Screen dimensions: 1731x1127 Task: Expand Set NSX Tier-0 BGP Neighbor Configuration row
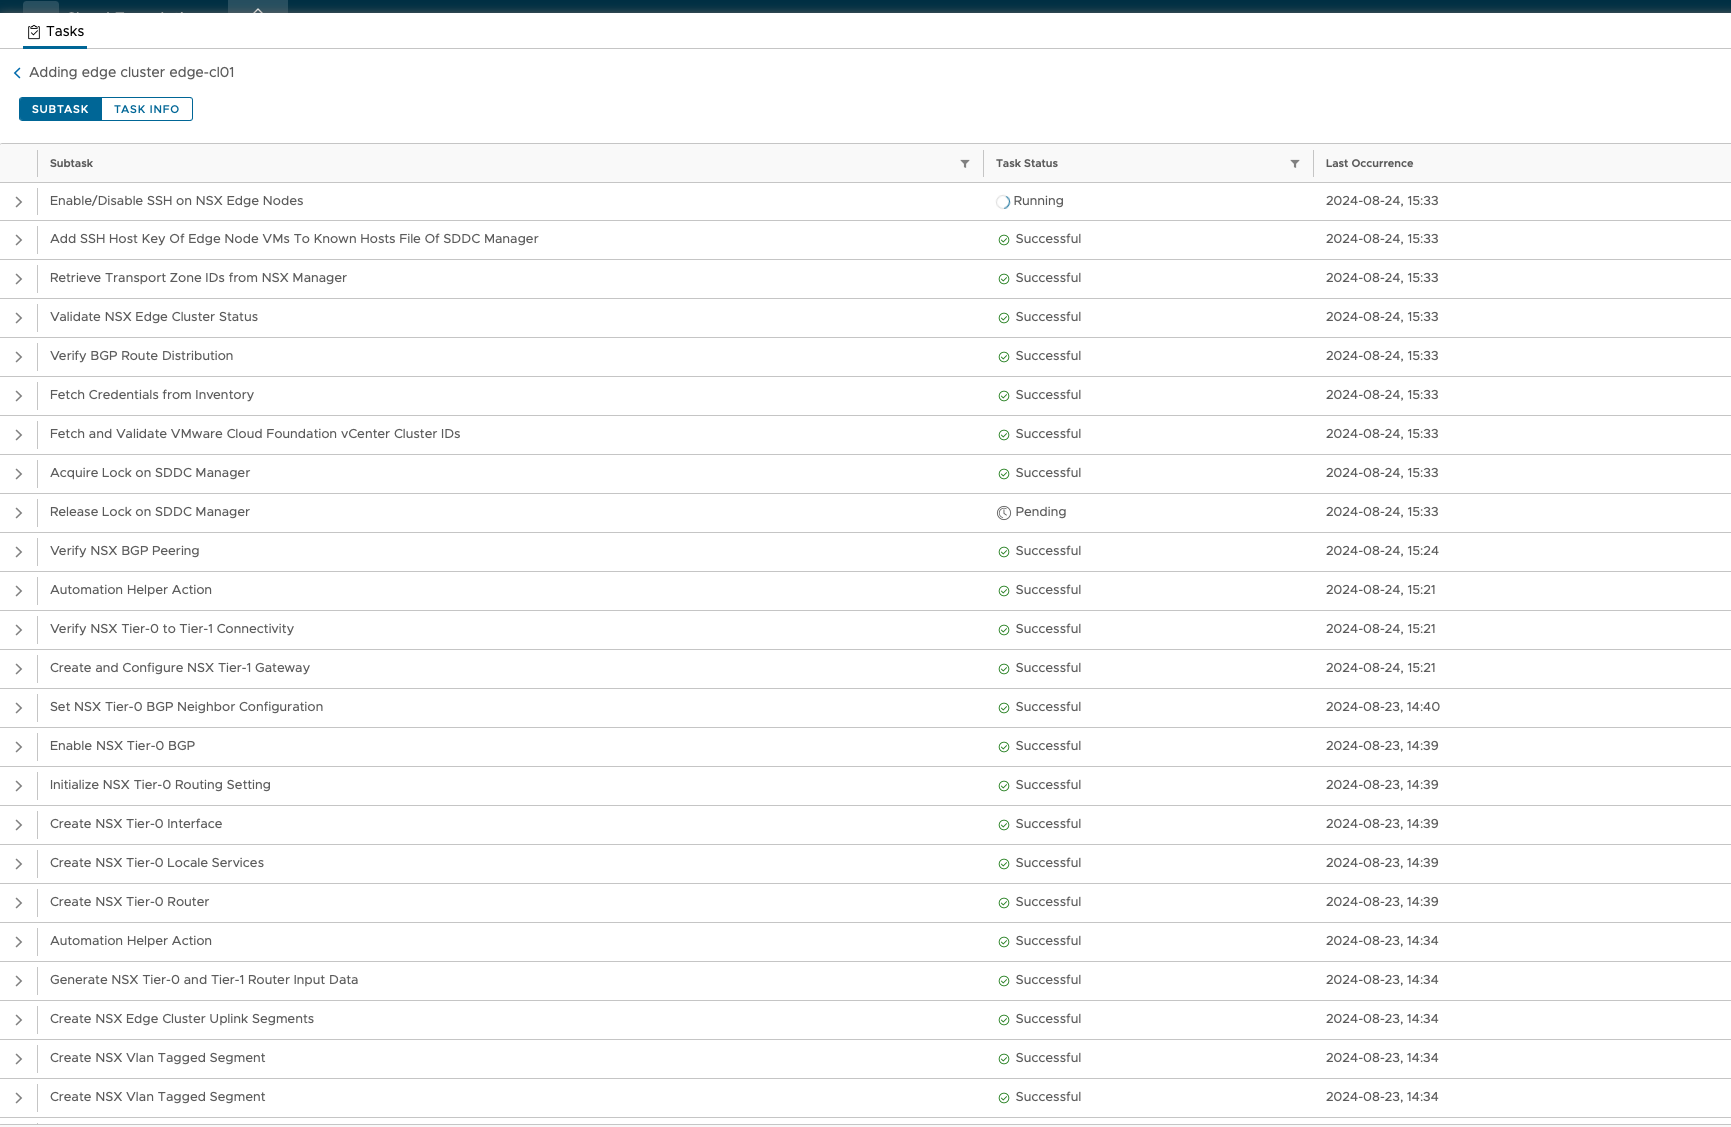pos(18,708)
